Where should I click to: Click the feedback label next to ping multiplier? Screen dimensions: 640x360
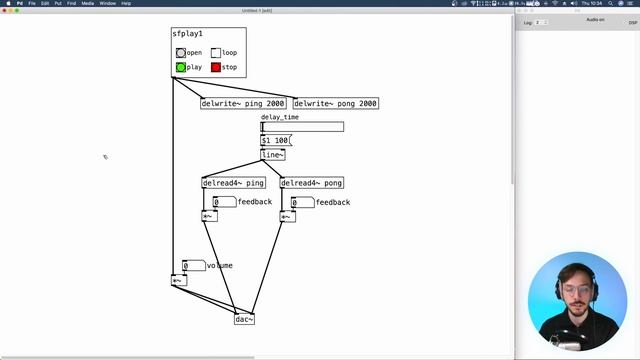click(x=255, y=202)
